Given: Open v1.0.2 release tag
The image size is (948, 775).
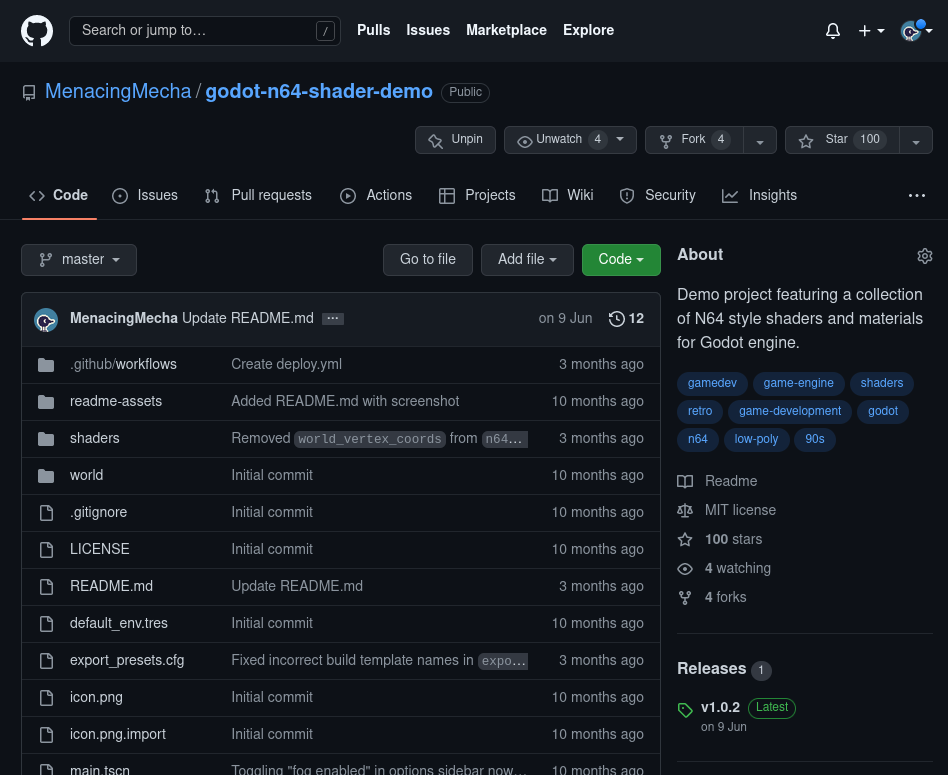Looking at the screenshot, I should (720, 707).
